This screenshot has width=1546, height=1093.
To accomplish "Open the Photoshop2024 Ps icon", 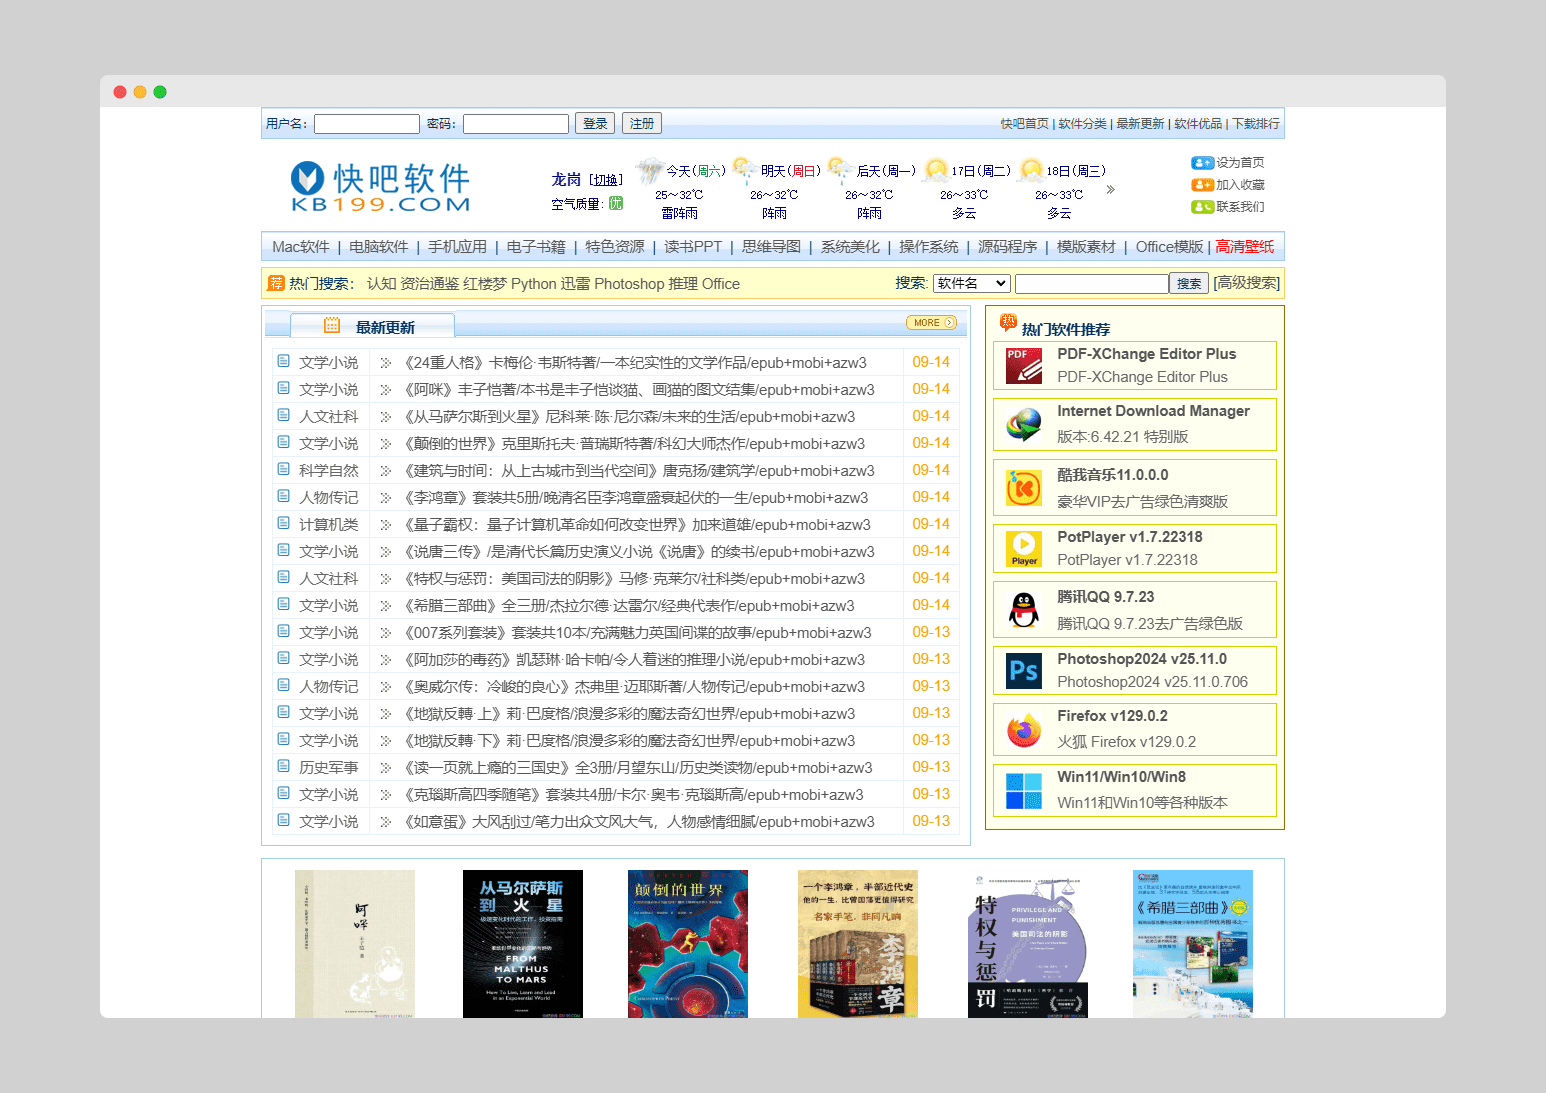I will tap(1023, 671).
